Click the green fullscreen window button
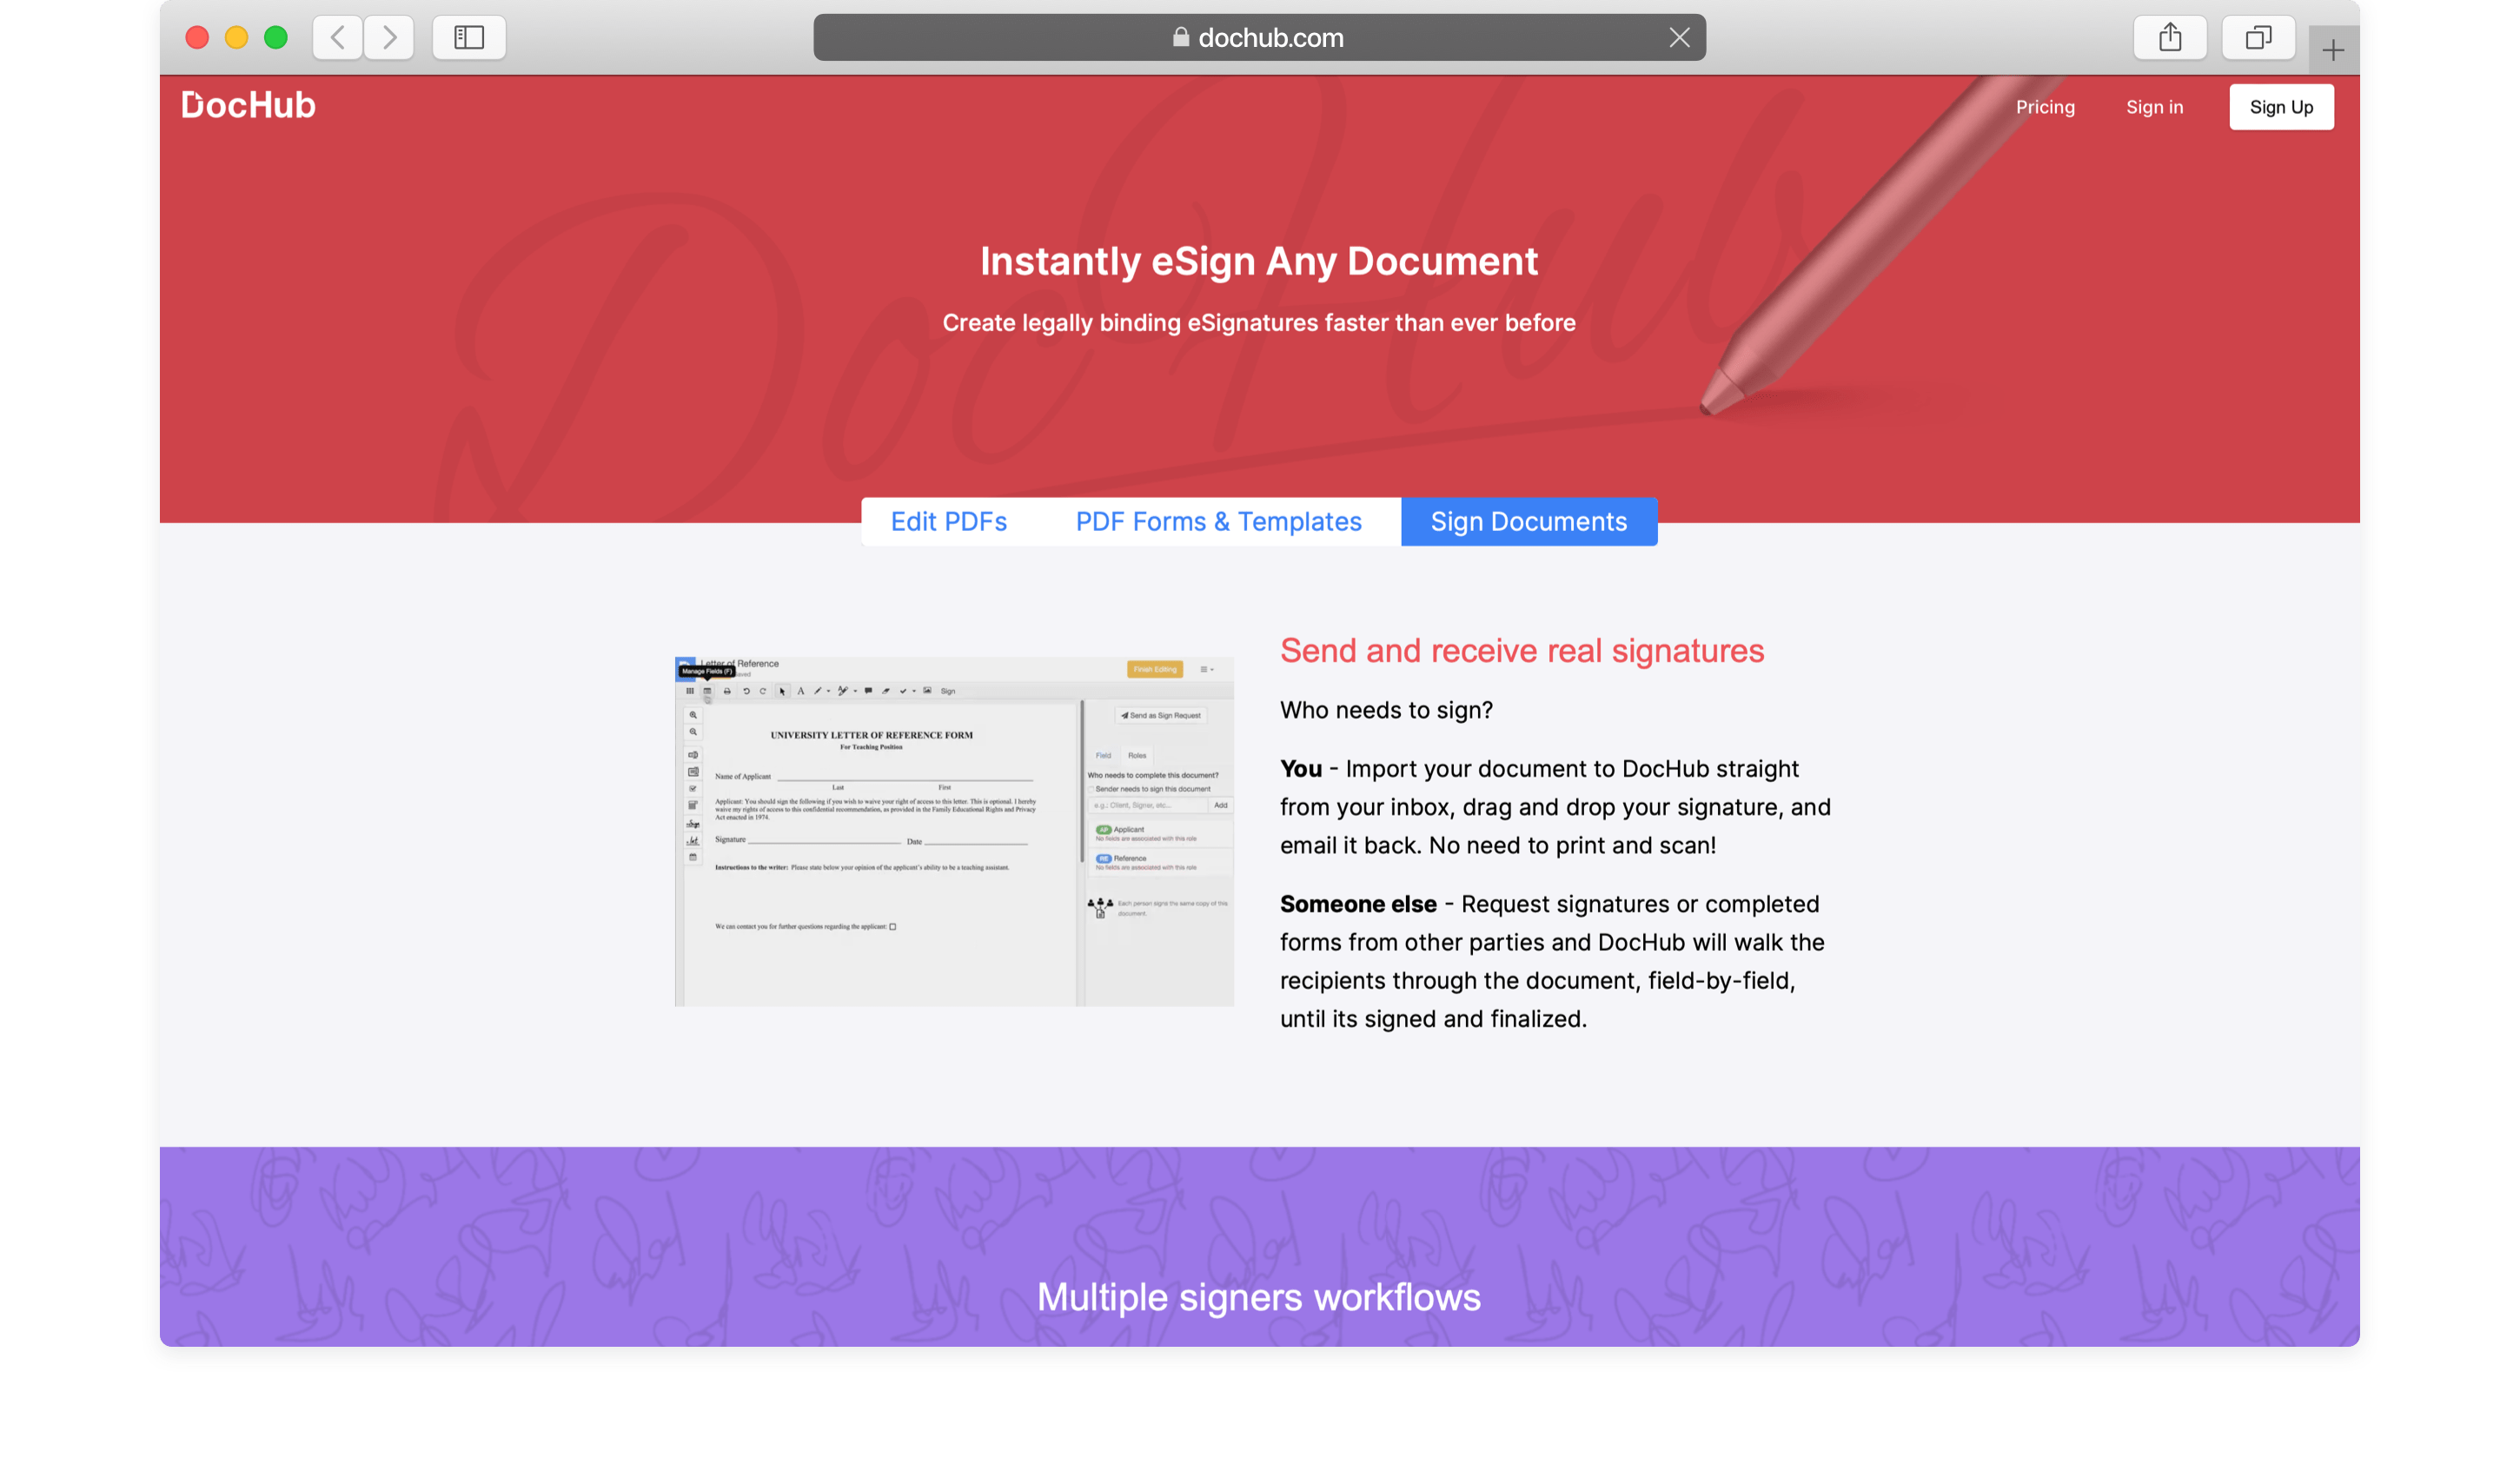The height and width of the screenshot is (1458, 2520). 276,38
